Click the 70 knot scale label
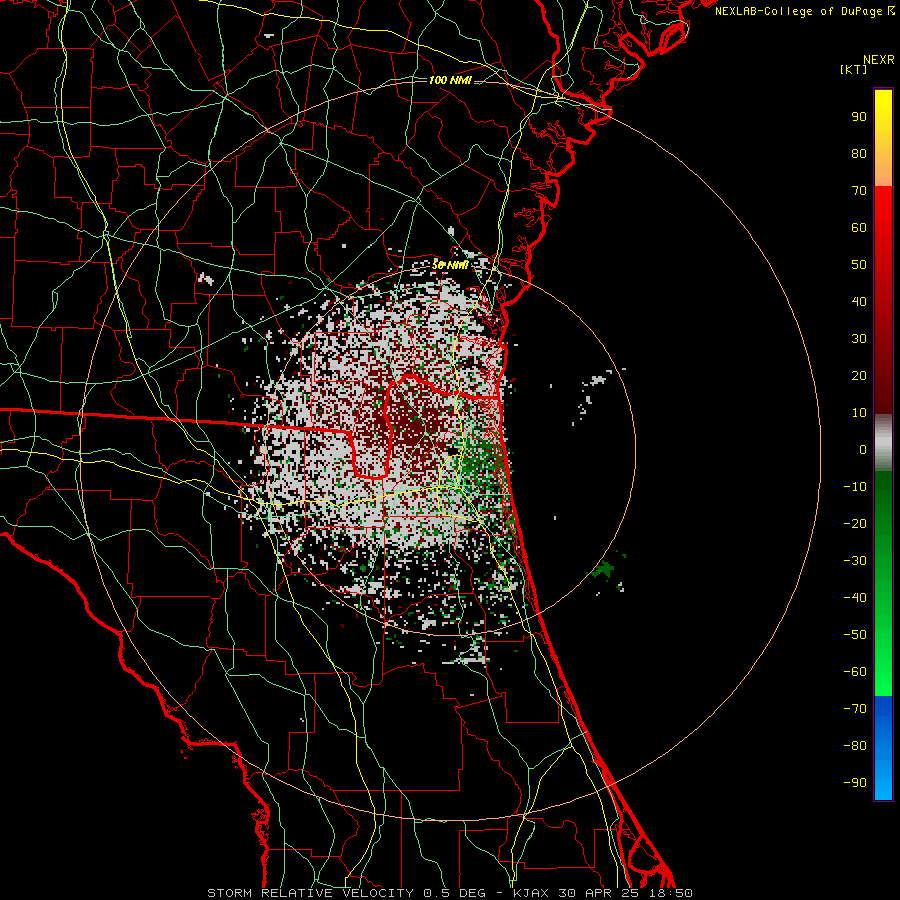The height and width of the screenshot is (900, 900). (859, 191)
